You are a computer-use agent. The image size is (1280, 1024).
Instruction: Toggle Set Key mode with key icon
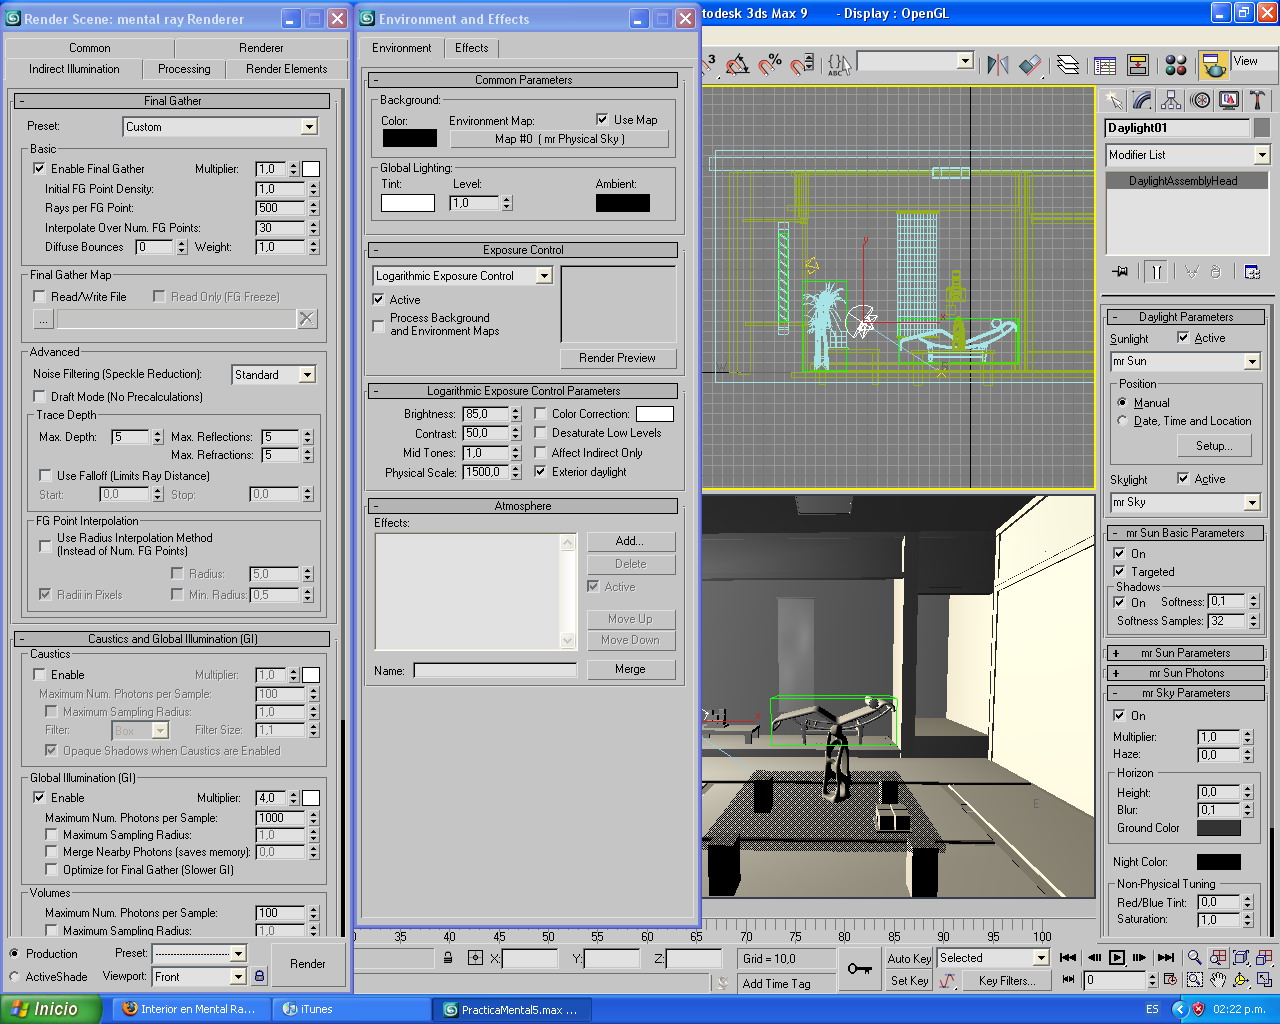pyautogui.click(x=859, y=969)
